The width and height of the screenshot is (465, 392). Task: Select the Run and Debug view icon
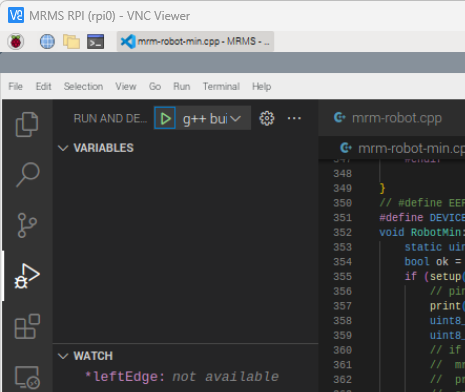coord(27,276)
